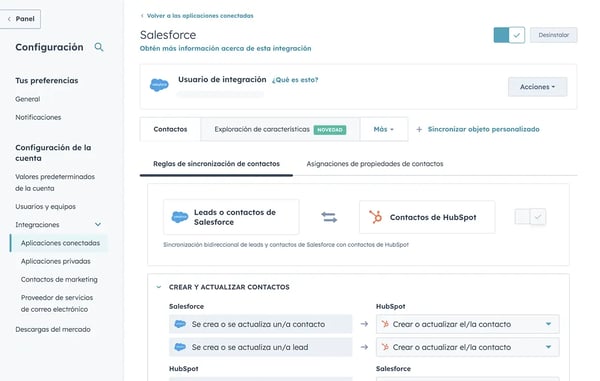600x381 pixels.
Task: Click the HubSpot sprocket icon in Contactos de HubSpot card
Action: click(x=375, y=217)
